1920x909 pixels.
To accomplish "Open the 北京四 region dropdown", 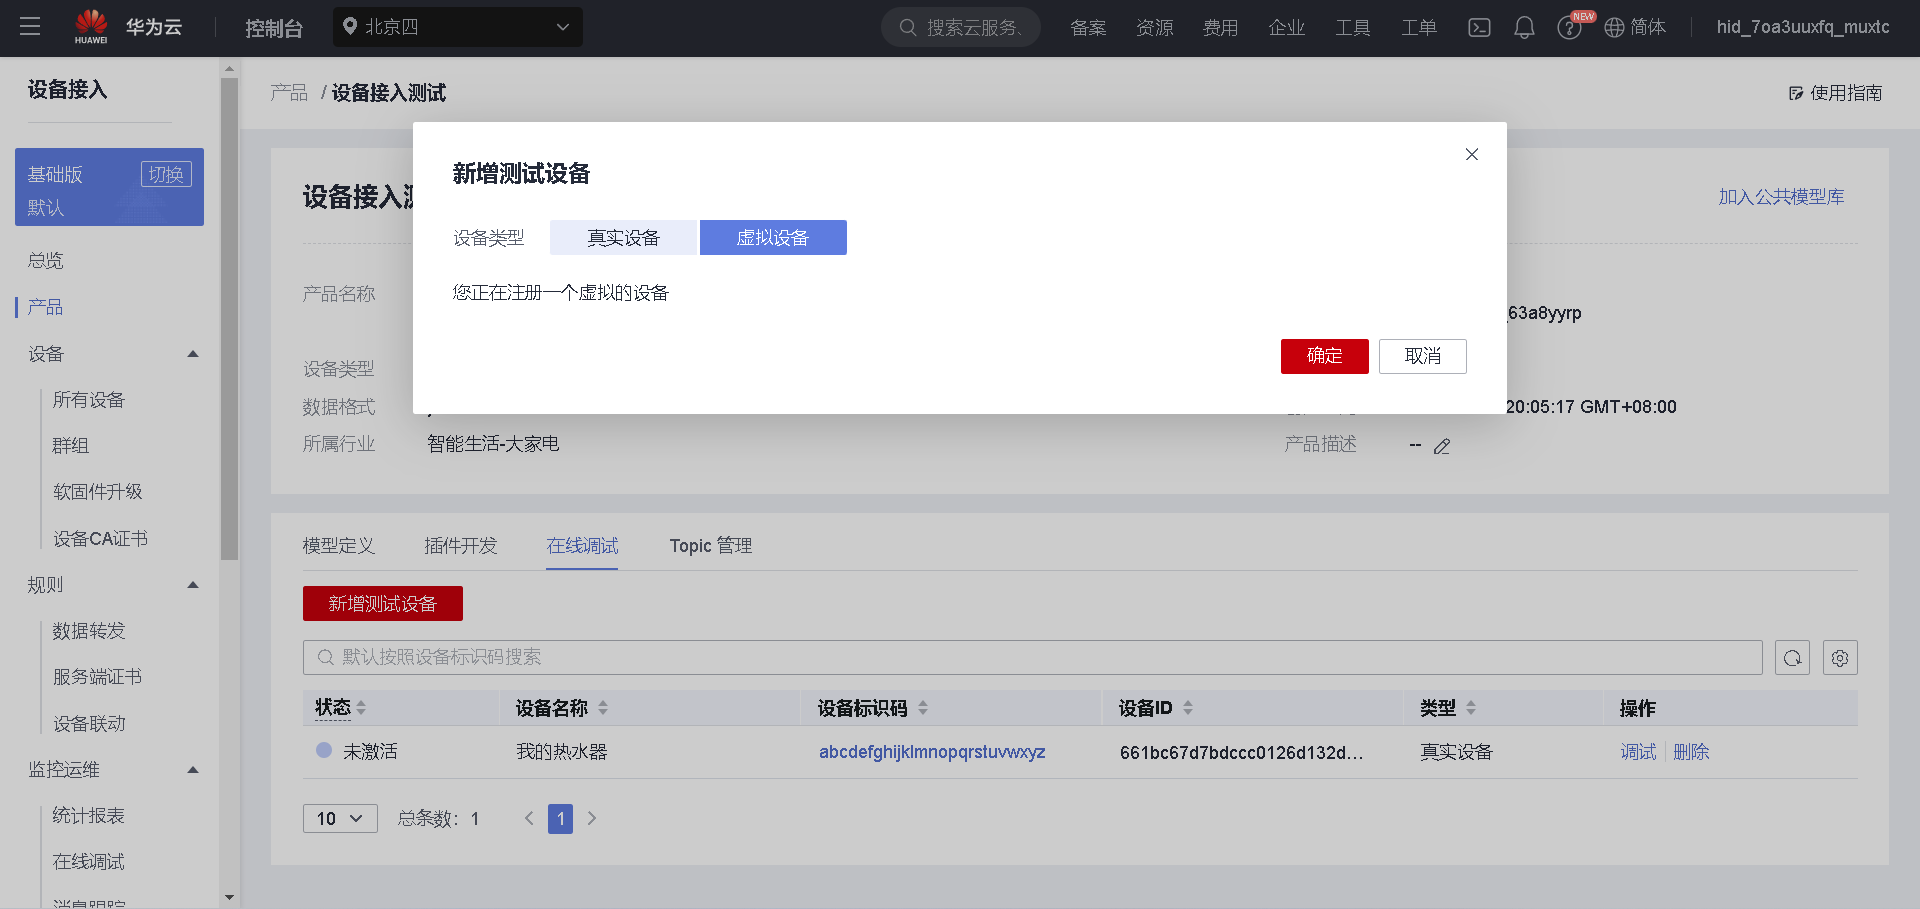I will point(458,27).
